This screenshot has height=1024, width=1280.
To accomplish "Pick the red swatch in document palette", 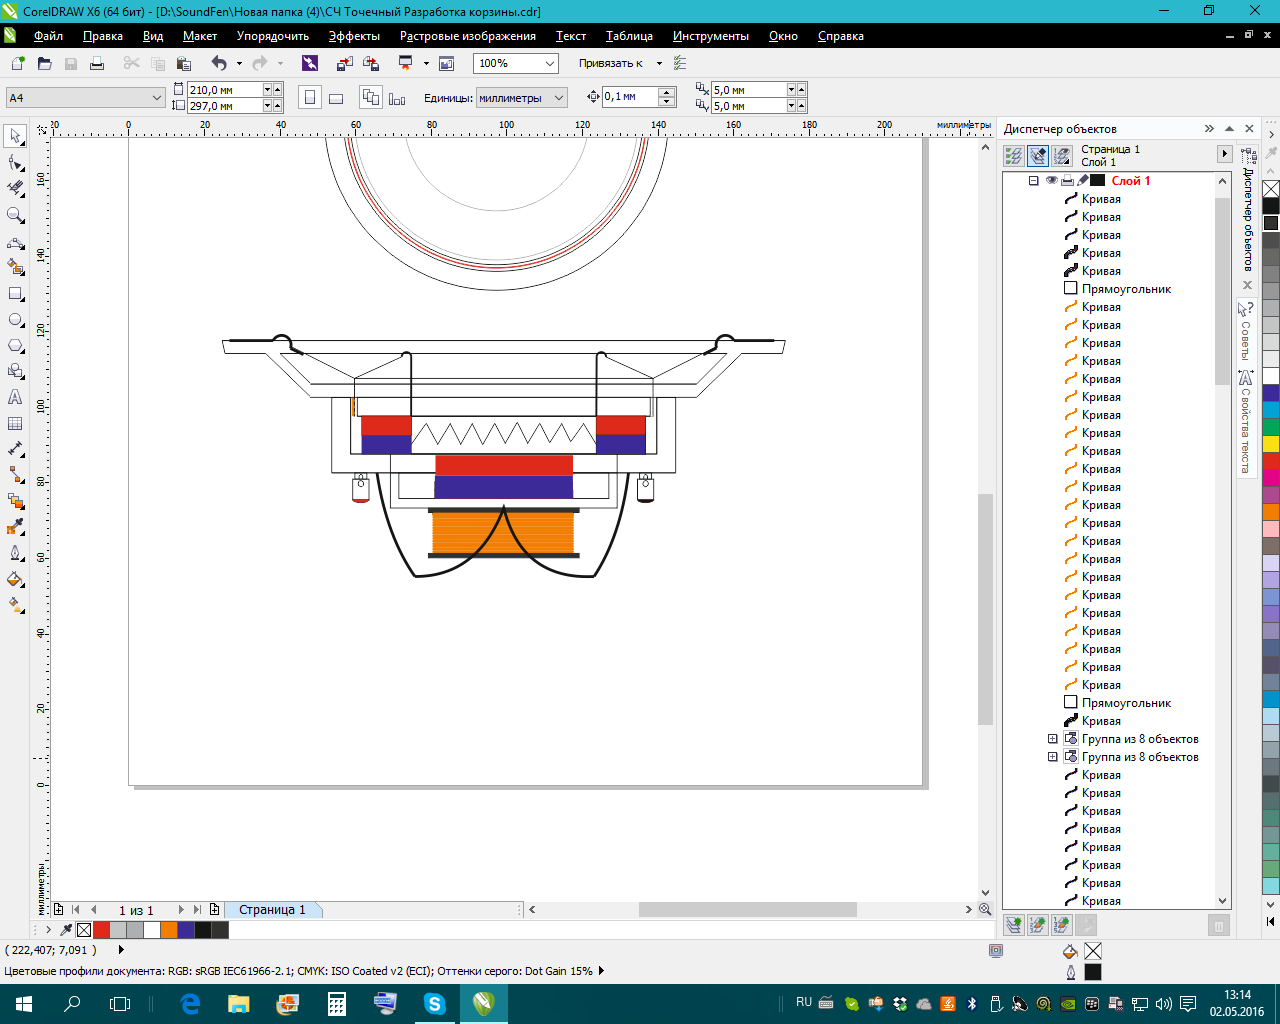I will [x=101, y=930].
